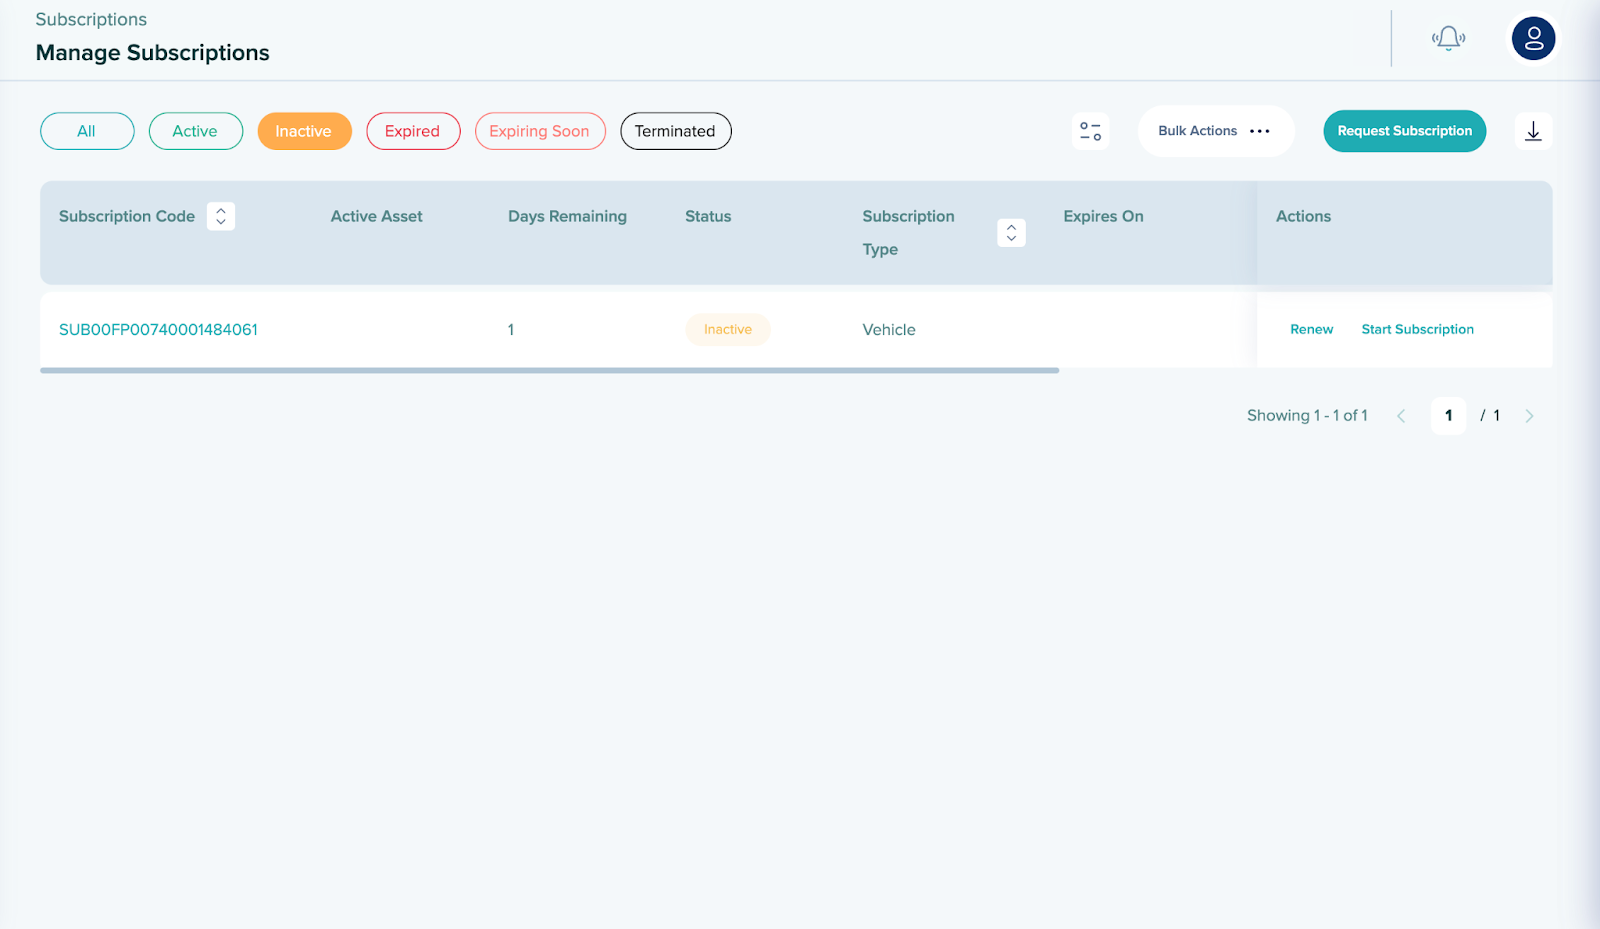Go to previous page arrow

coord(1401,416)
